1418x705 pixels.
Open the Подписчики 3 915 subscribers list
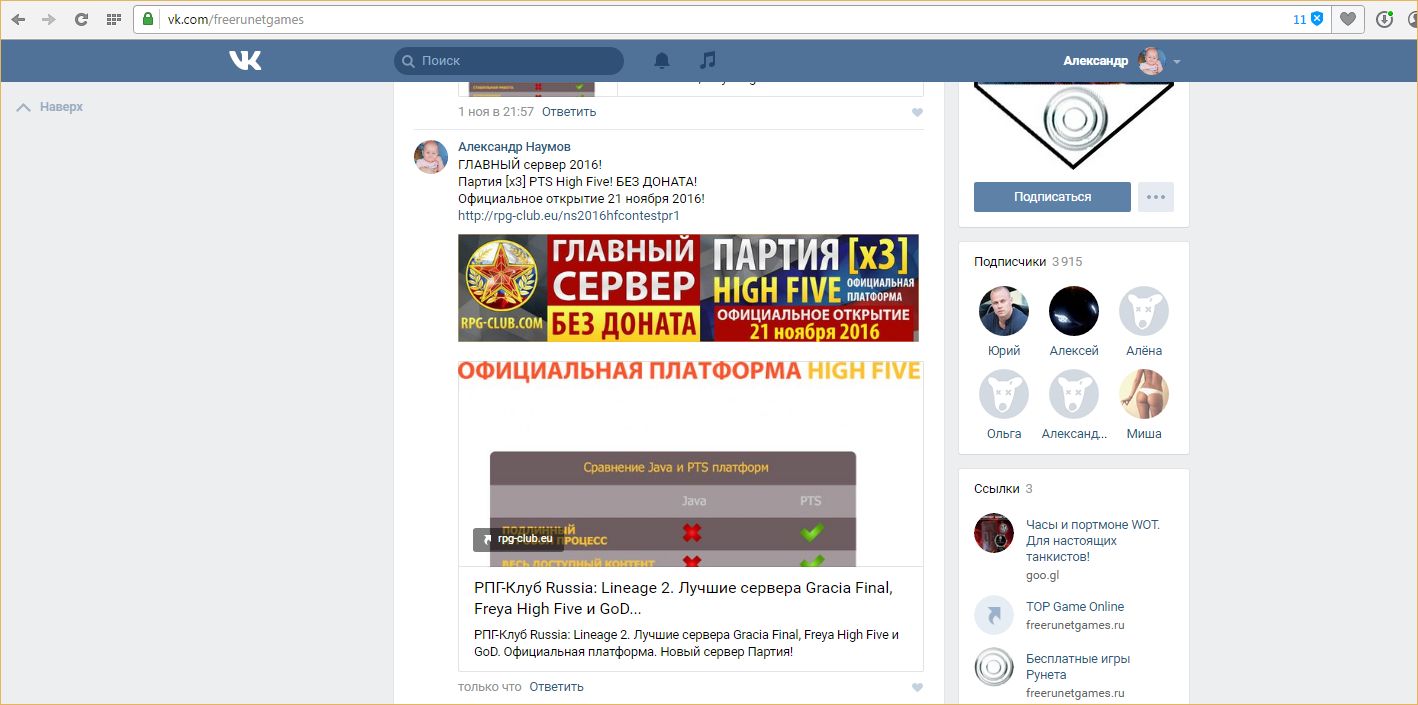point(1028,262)
